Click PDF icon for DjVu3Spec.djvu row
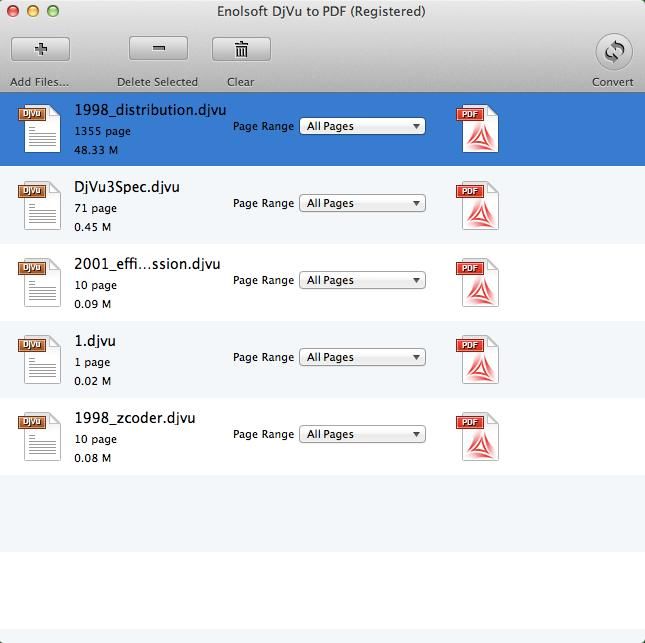Viewport: 645px width, 643px height. [479, 206]
